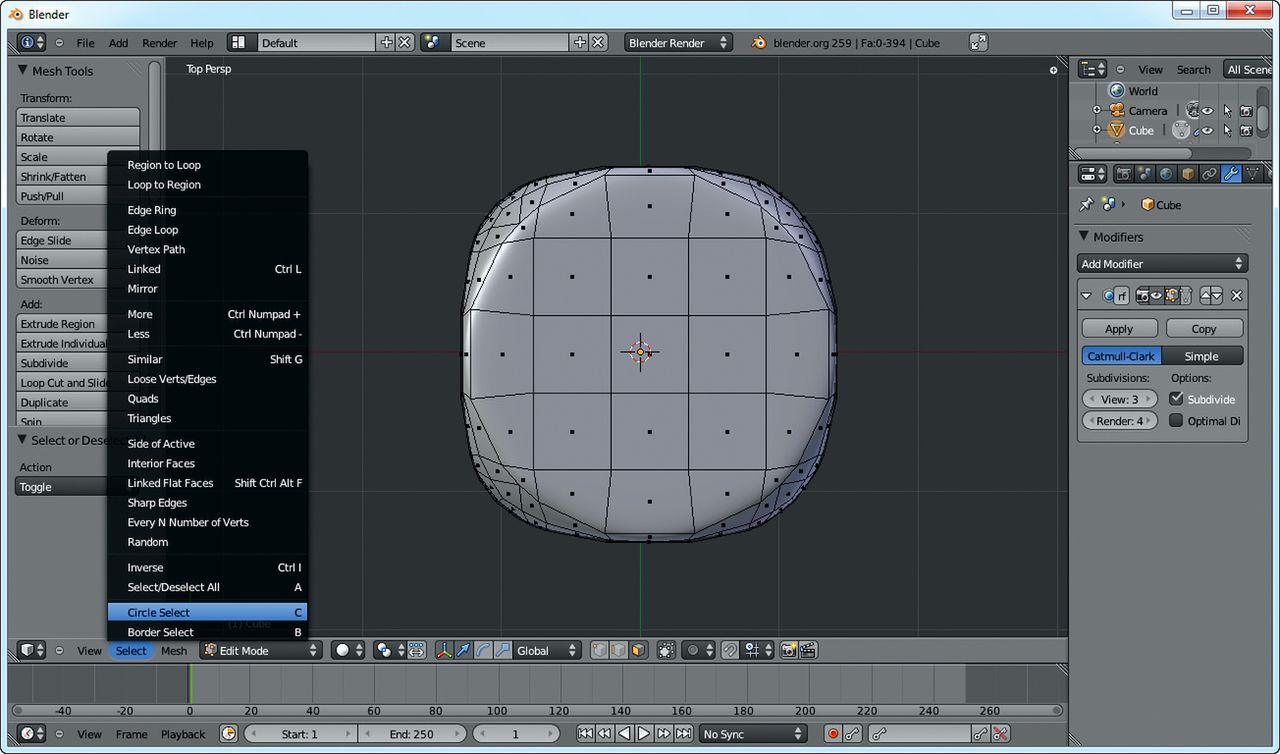Screen dimensions: 1280x754
Task: Open Global transform orientation dropdown
Action: [x=547, y=650]
